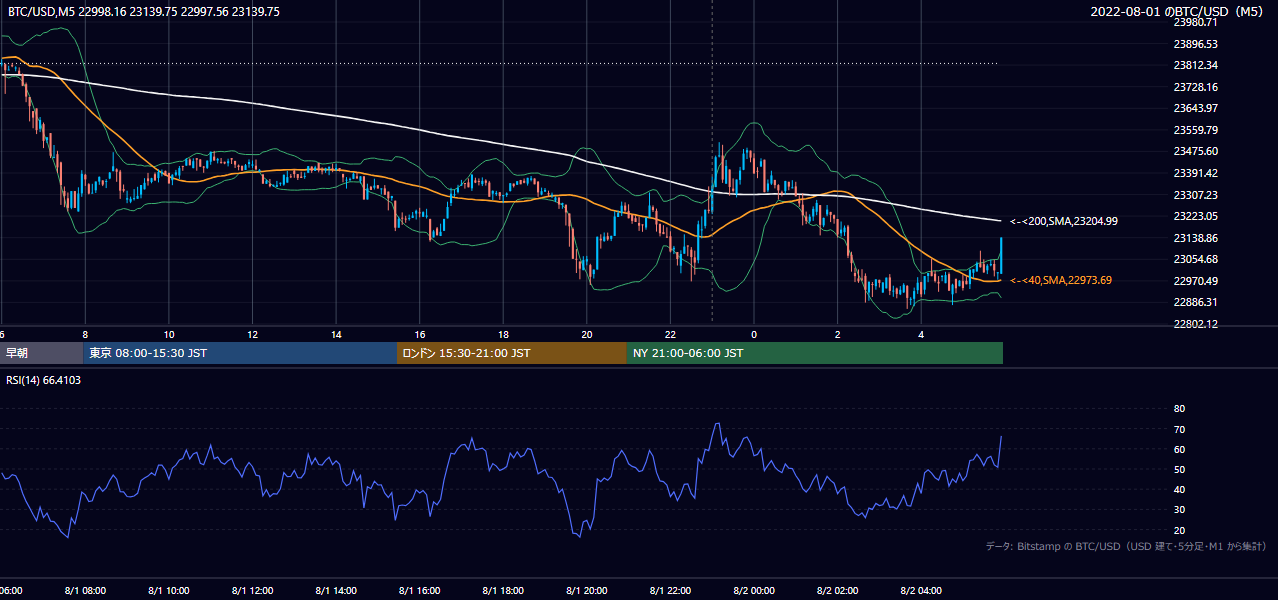Screen dimensions: 1278x600
Task: Click RSI axis level 30
Action: [x=1179, y=510]
